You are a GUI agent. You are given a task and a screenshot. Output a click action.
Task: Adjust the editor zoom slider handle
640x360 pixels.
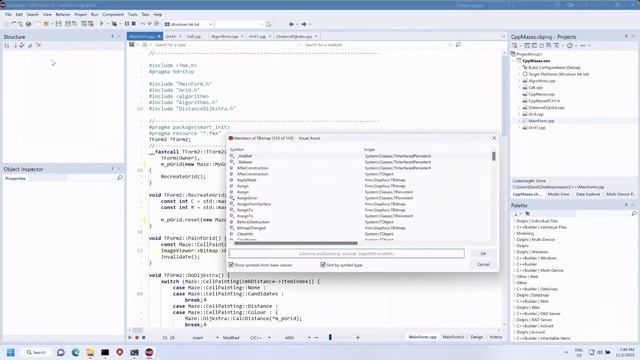click(x=330, y=337)
